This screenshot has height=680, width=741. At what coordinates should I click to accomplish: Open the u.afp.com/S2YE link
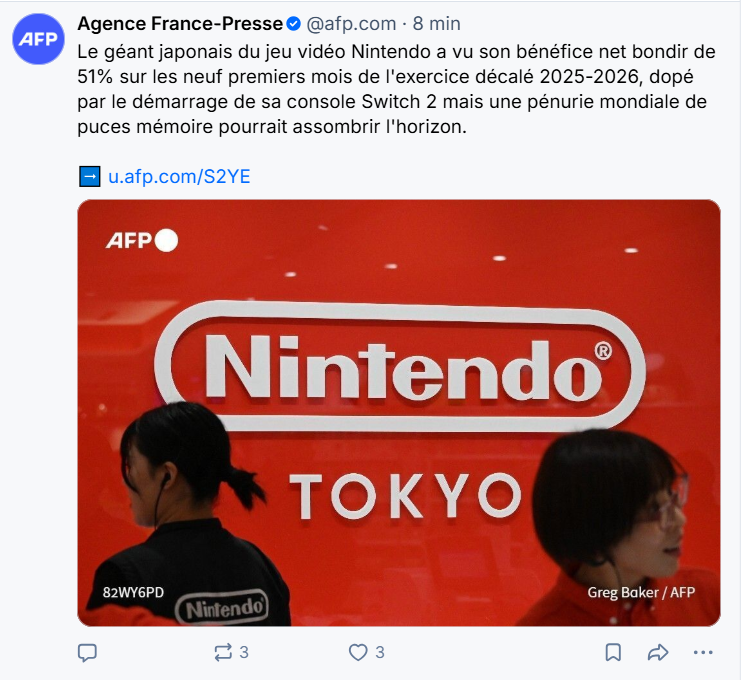click(179, 176)
